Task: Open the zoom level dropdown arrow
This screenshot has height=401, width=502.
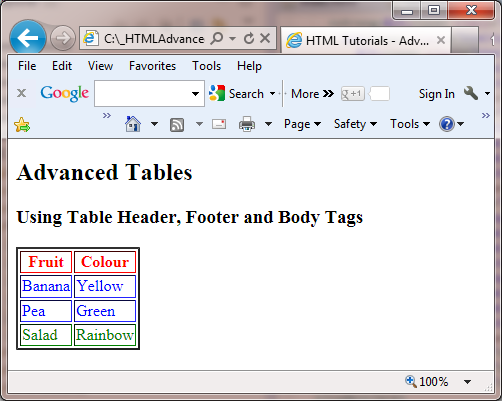Action: pyautogui.click(x=467, y=382)
